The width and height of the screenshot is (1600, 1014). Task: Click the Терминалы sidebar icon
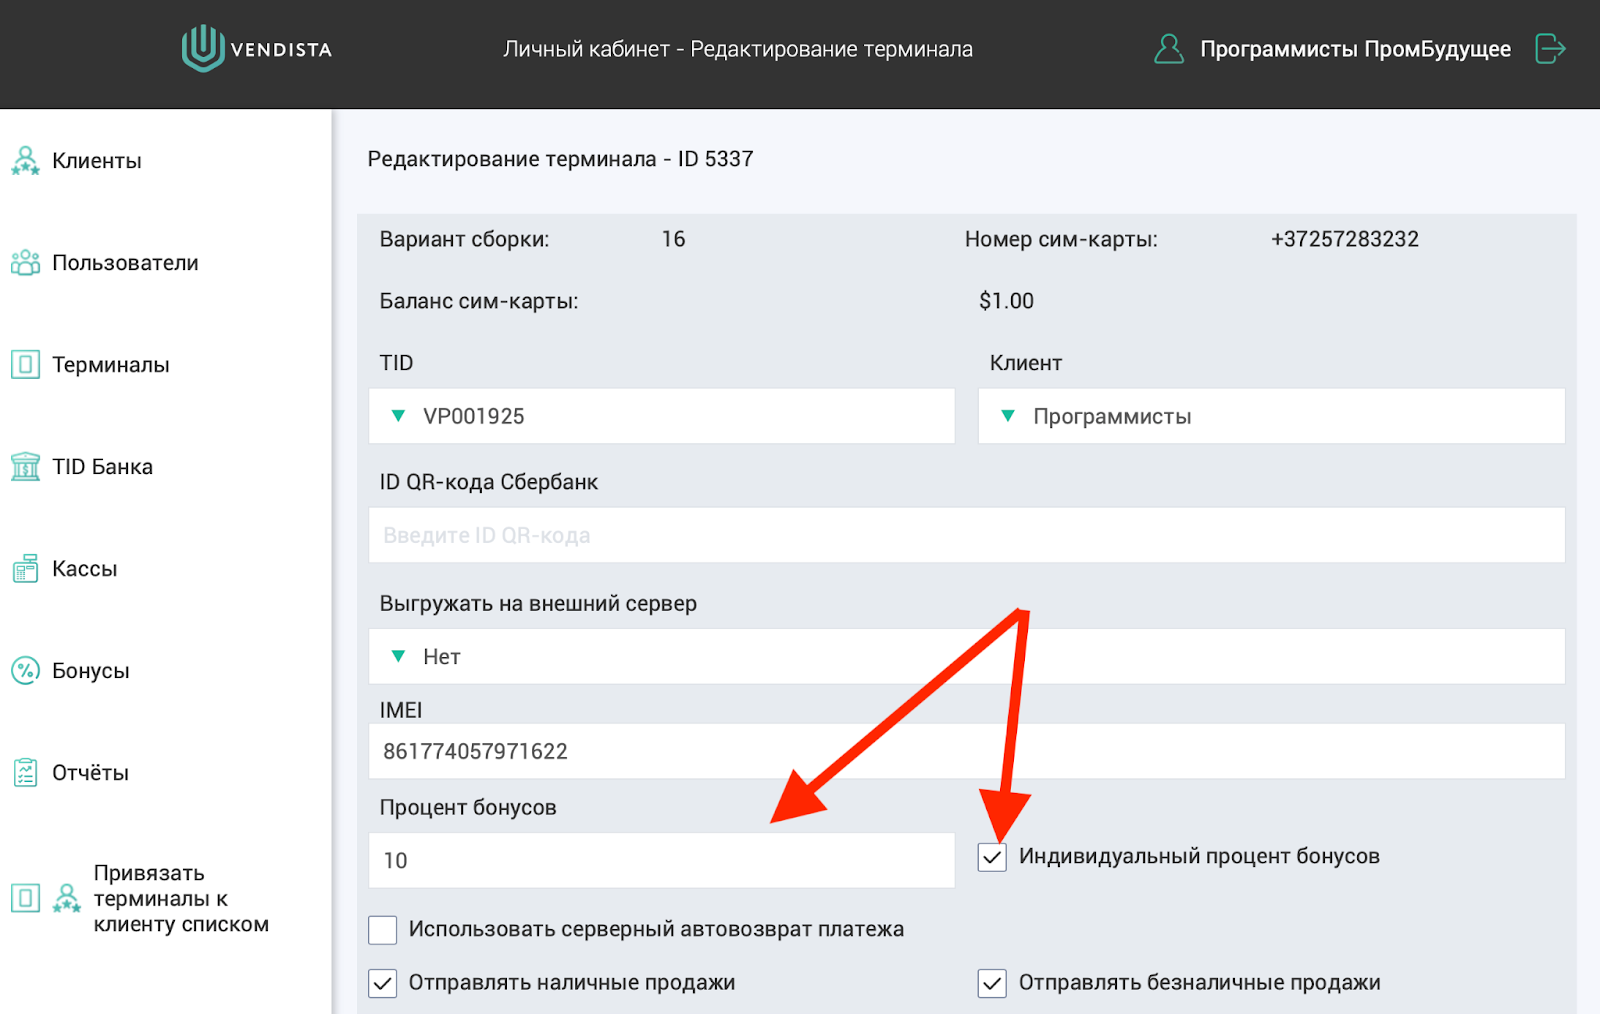[x=25, y=364]
